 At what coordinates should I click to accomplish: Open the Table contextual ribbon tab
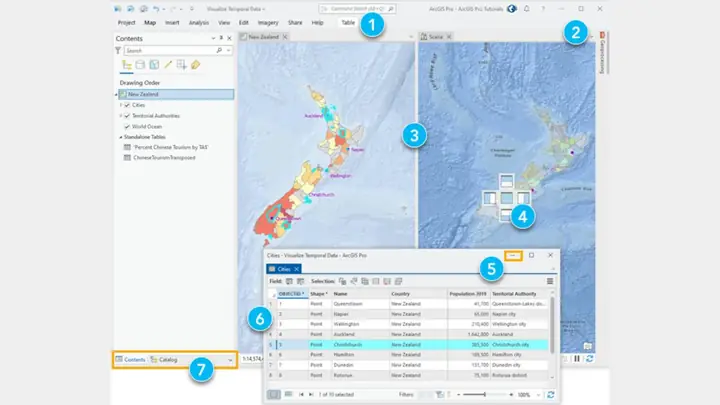pyautogui.click(x=348, y=22)
